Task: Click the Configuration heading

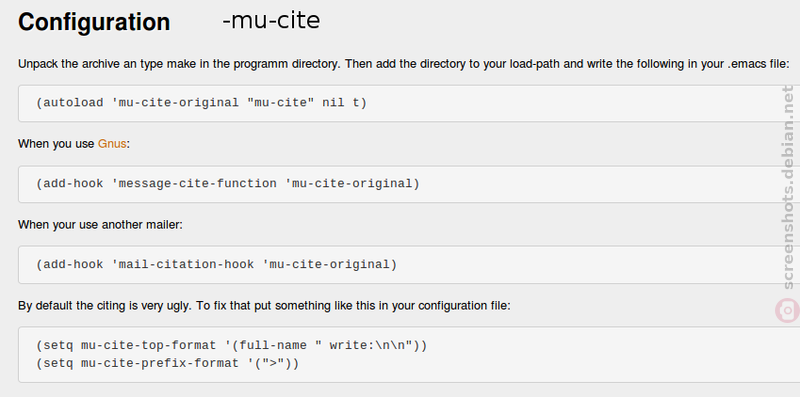Action: (94, 22)
